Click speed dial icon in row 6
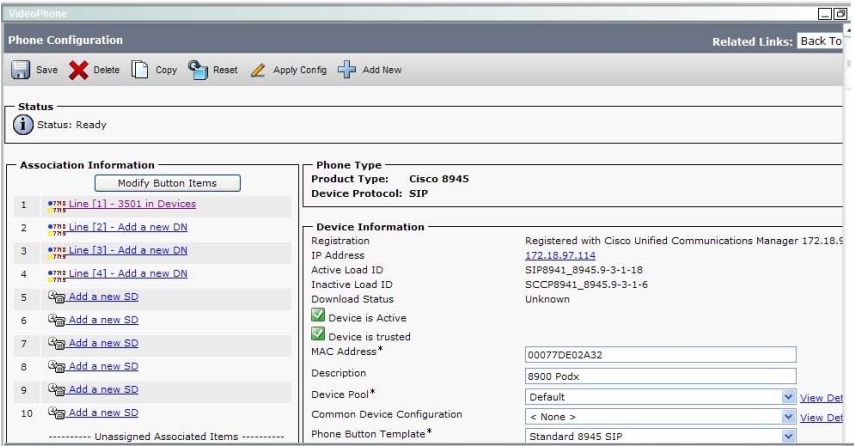This screenshot has width=854, height=446. [x=57, y=321]
